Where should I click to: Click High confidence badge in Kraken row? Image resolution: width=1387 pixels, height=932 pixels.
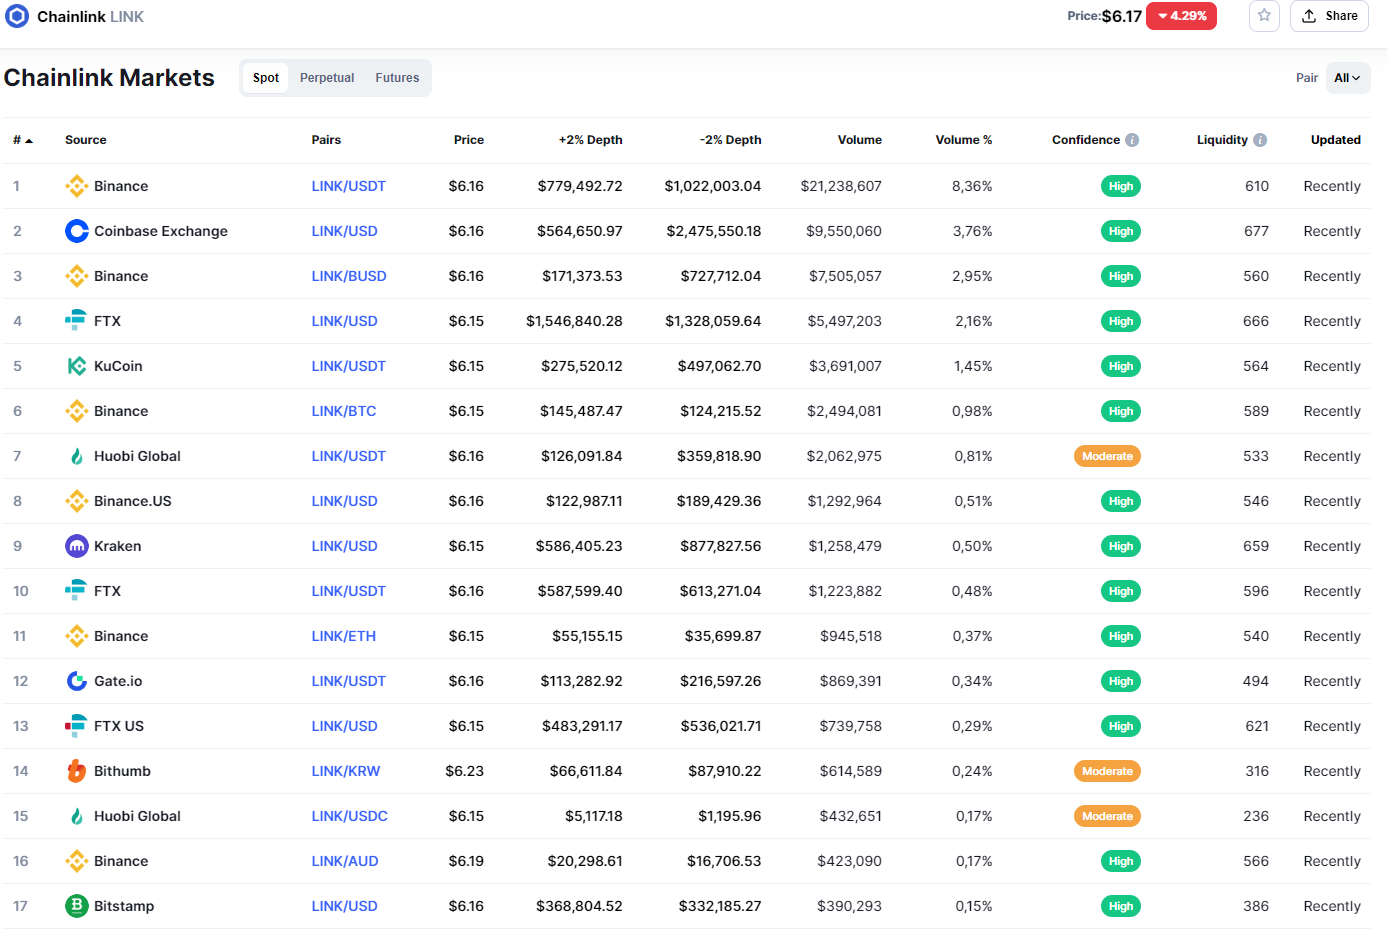[1121, 546]
